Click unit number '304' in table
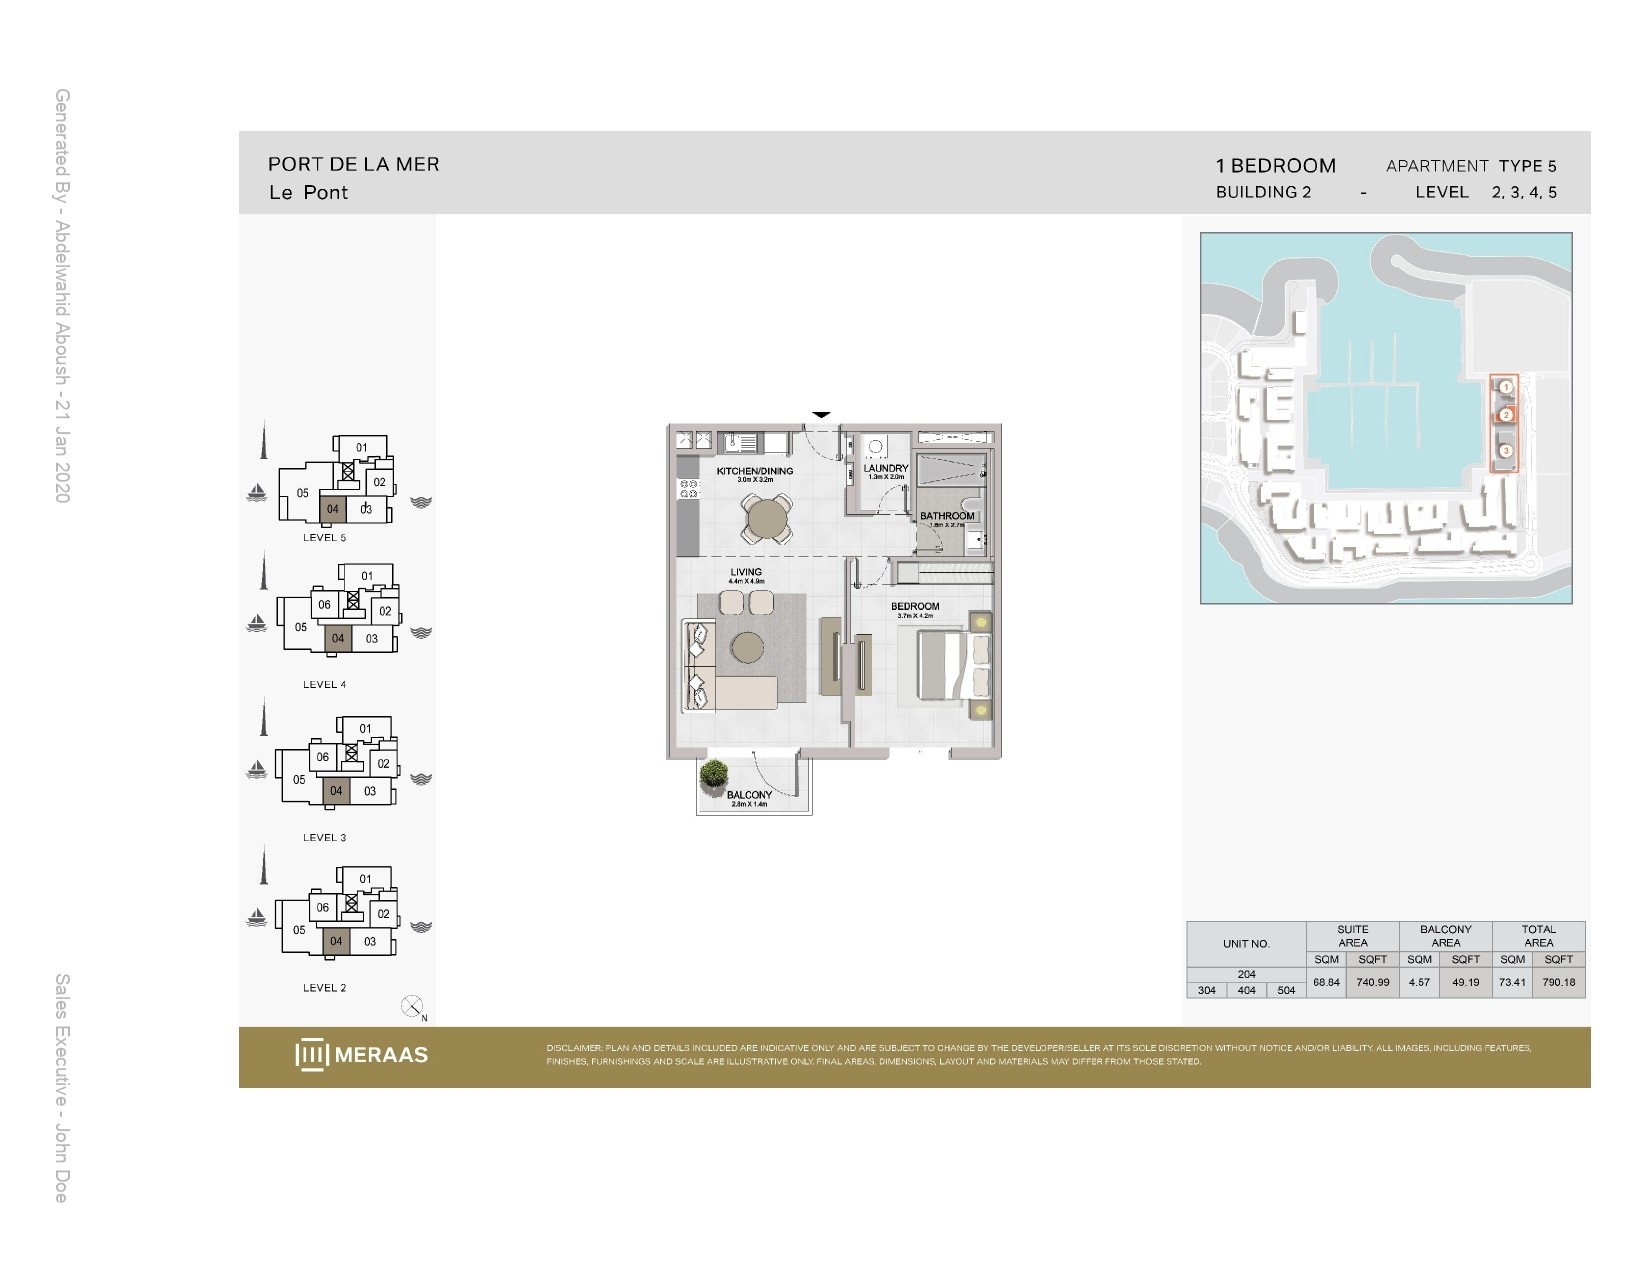Image resolution: width=1650 pixels, height=1275 pixels. point(1207,990)
